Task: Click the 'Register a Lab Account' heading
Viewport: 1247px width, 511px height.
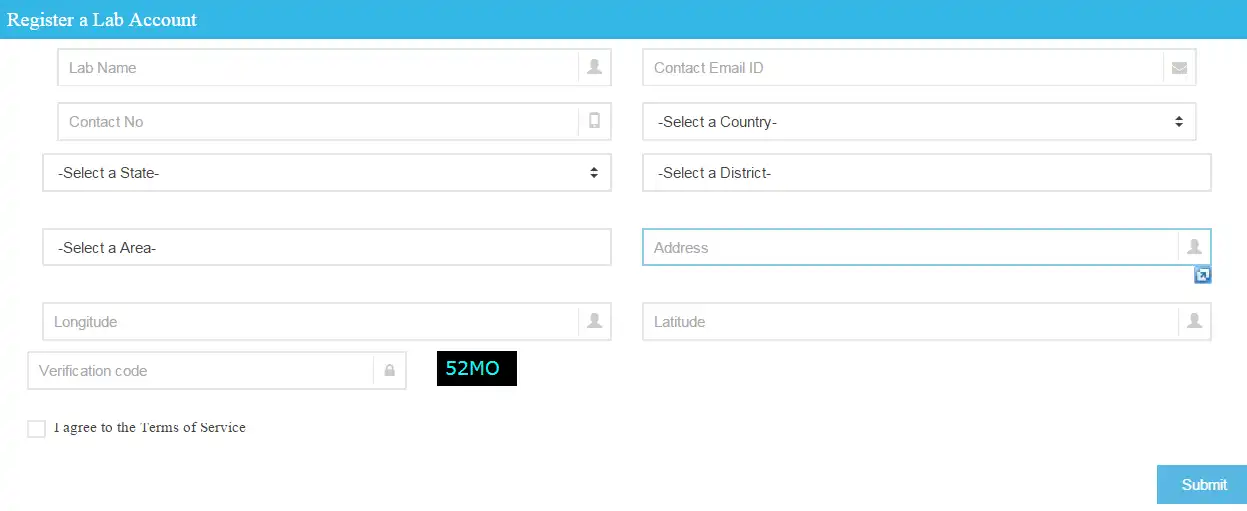Action: pyautogui.click(x=102, y=20)
